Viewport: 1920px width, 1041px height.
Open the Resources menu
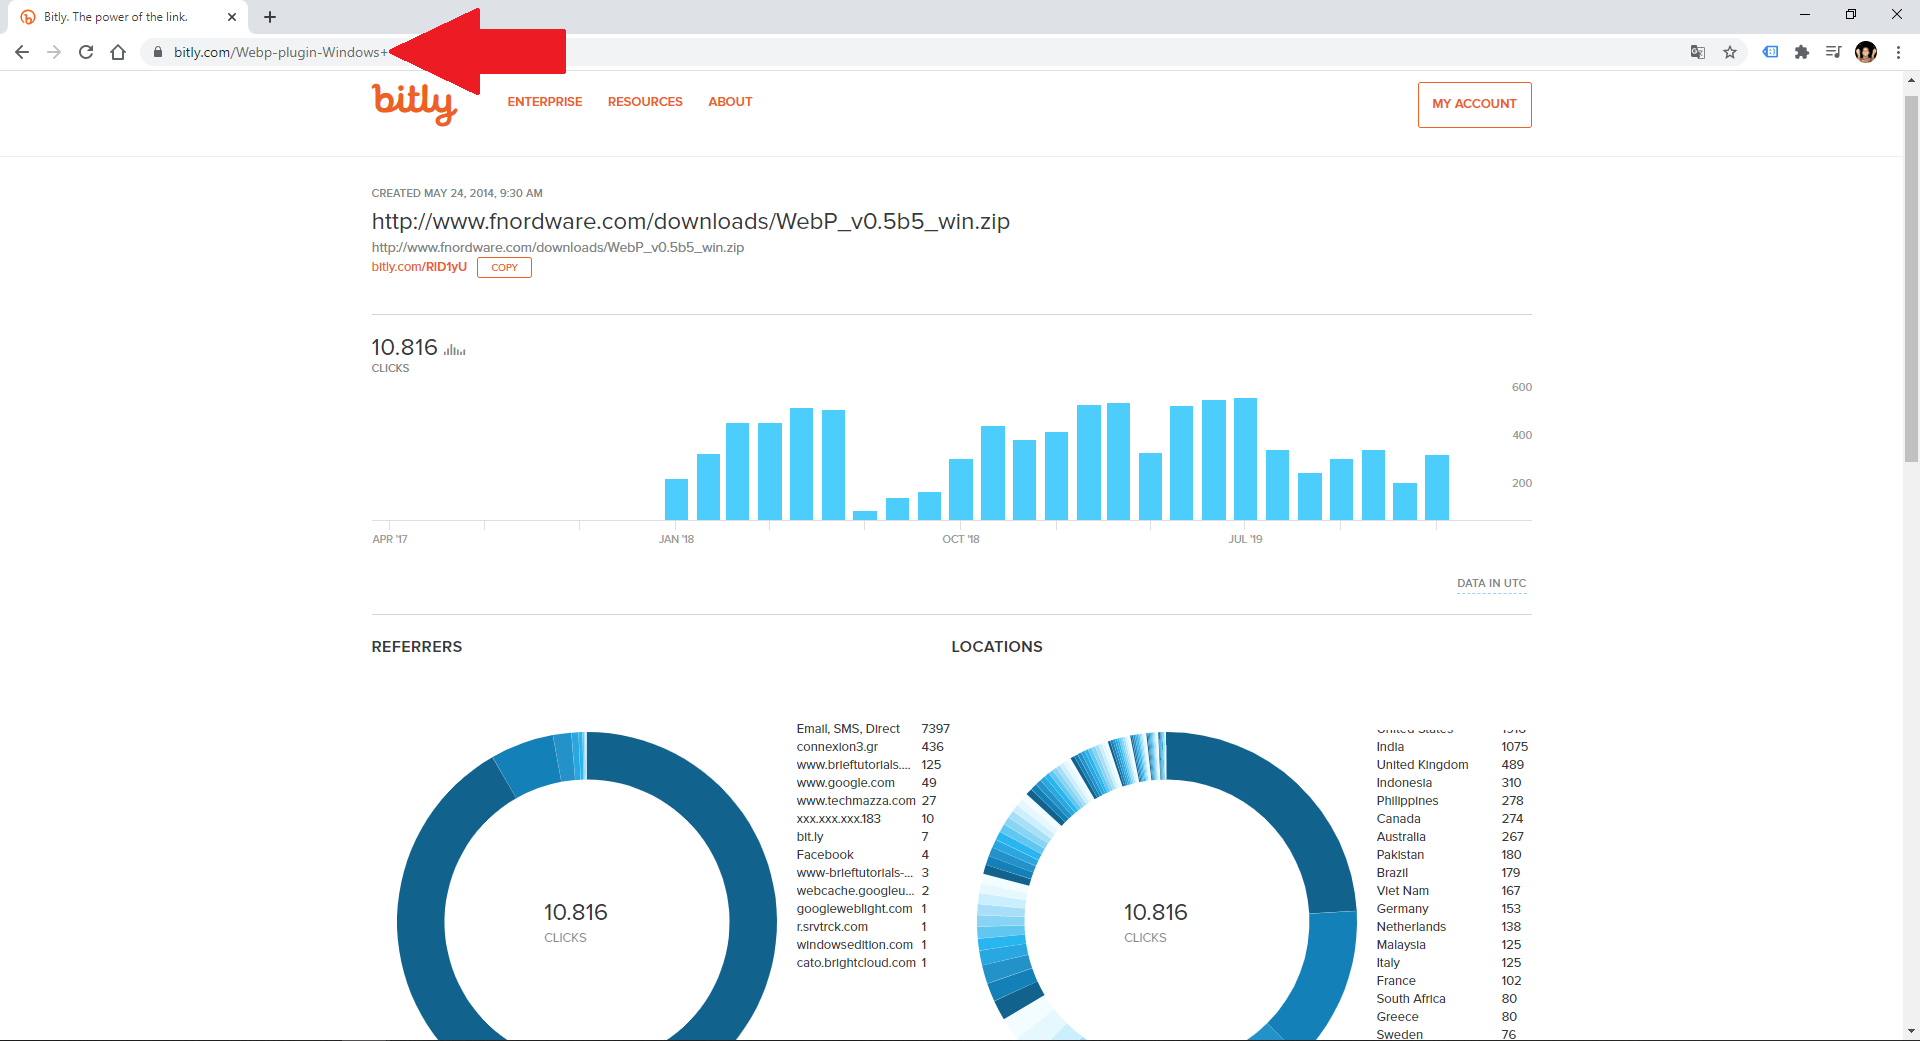[645, 102]
